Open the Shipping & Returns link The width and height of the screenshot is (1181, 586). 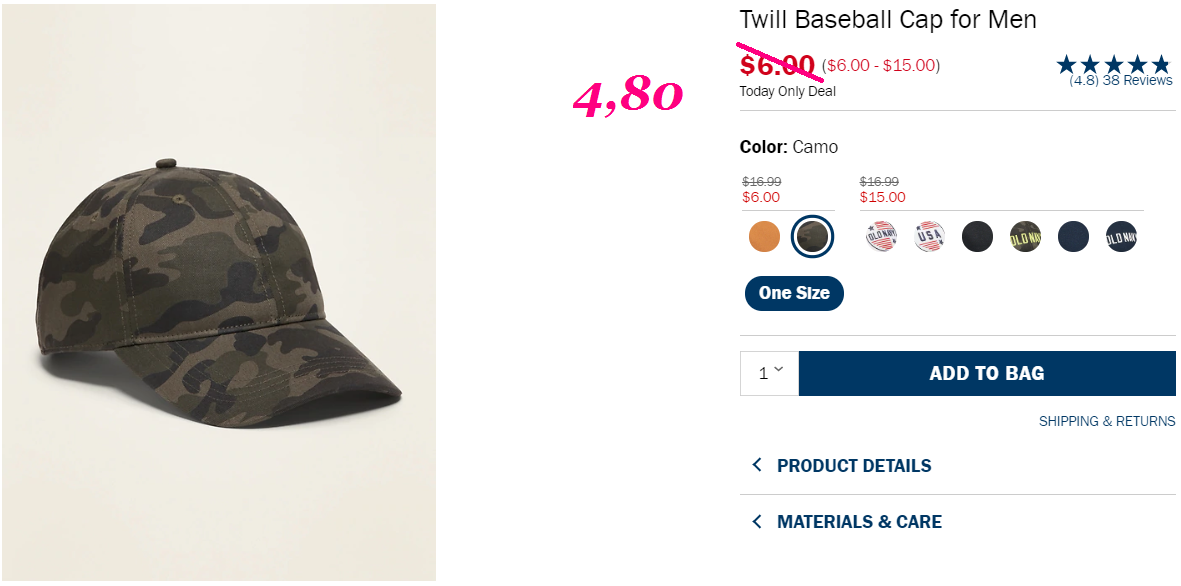click(1107, 421)
